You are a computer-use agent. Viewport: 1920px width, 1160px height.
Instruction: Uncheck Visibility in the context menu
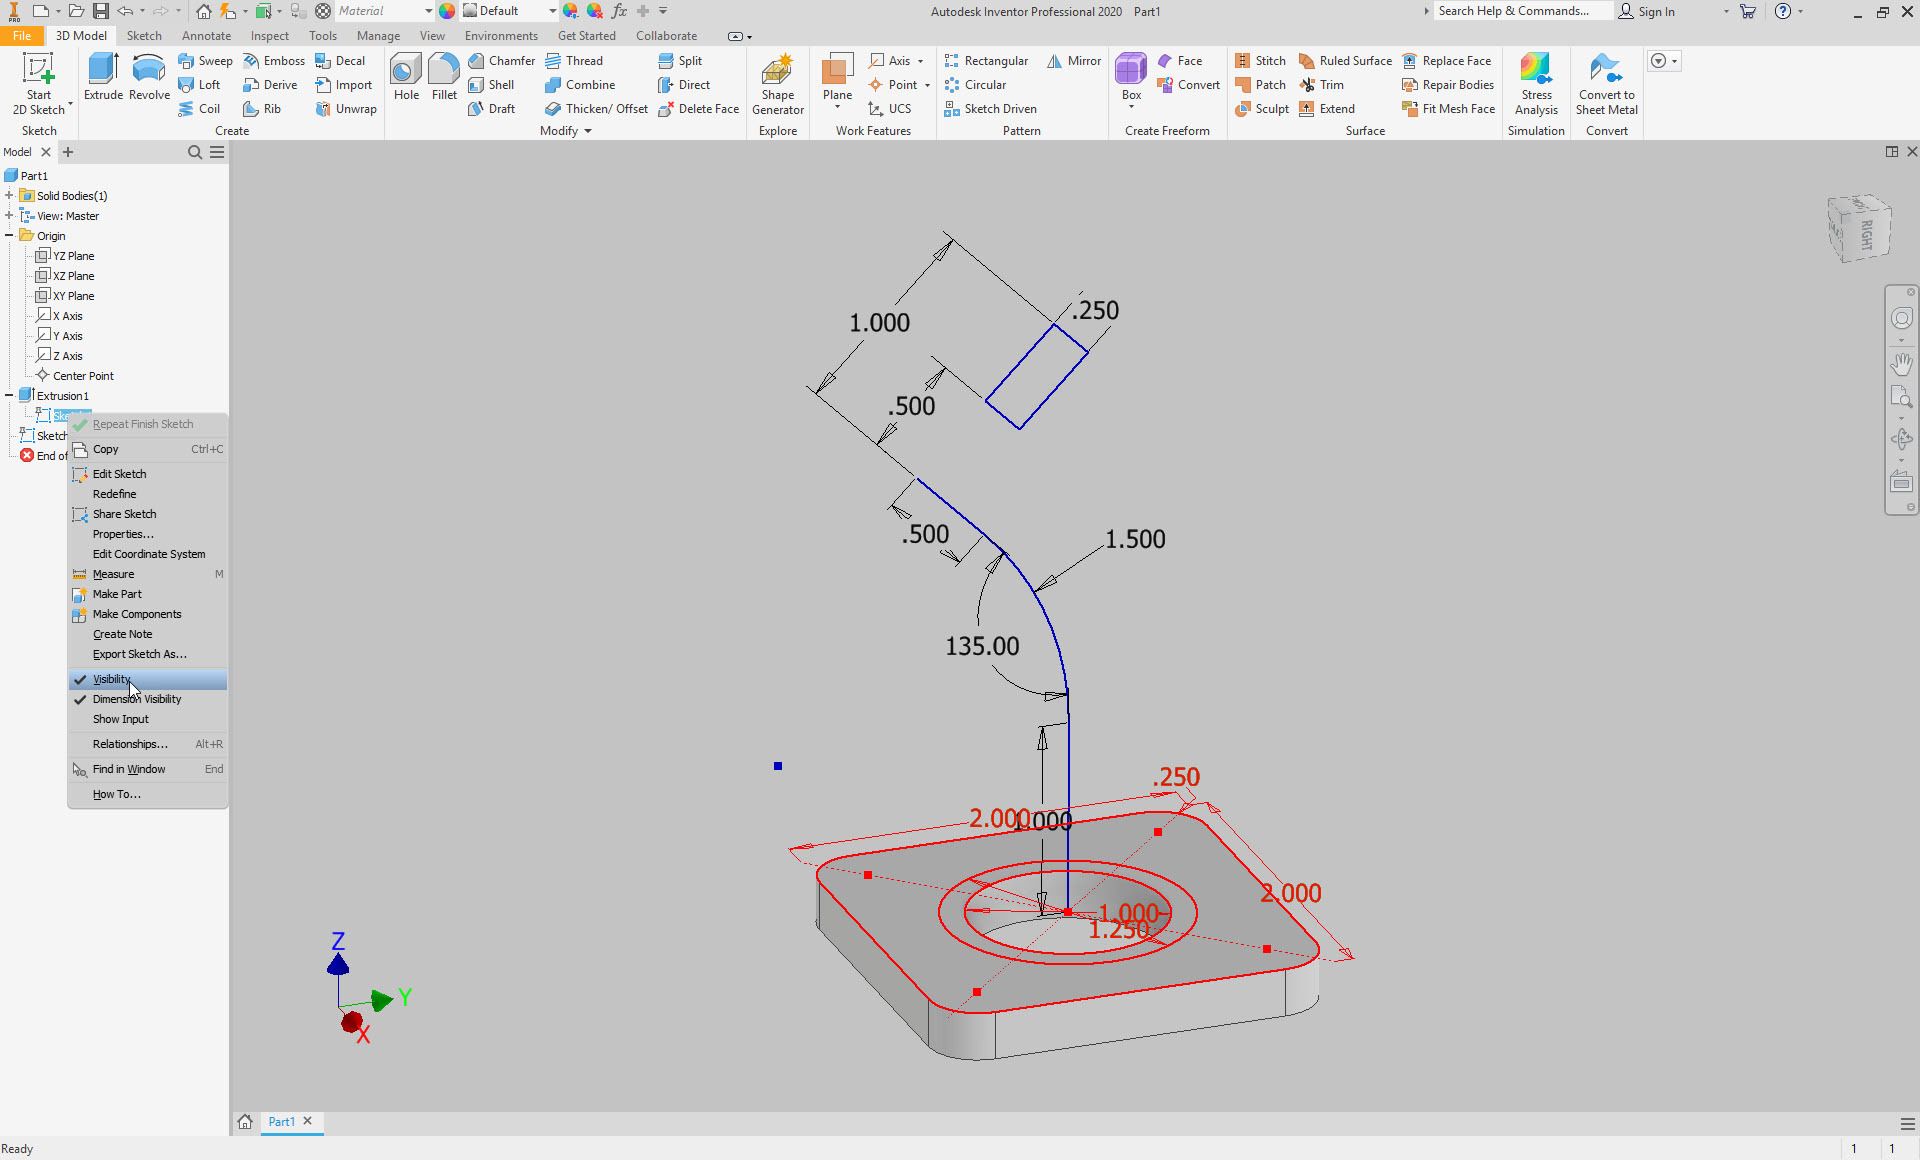point(110,679)
